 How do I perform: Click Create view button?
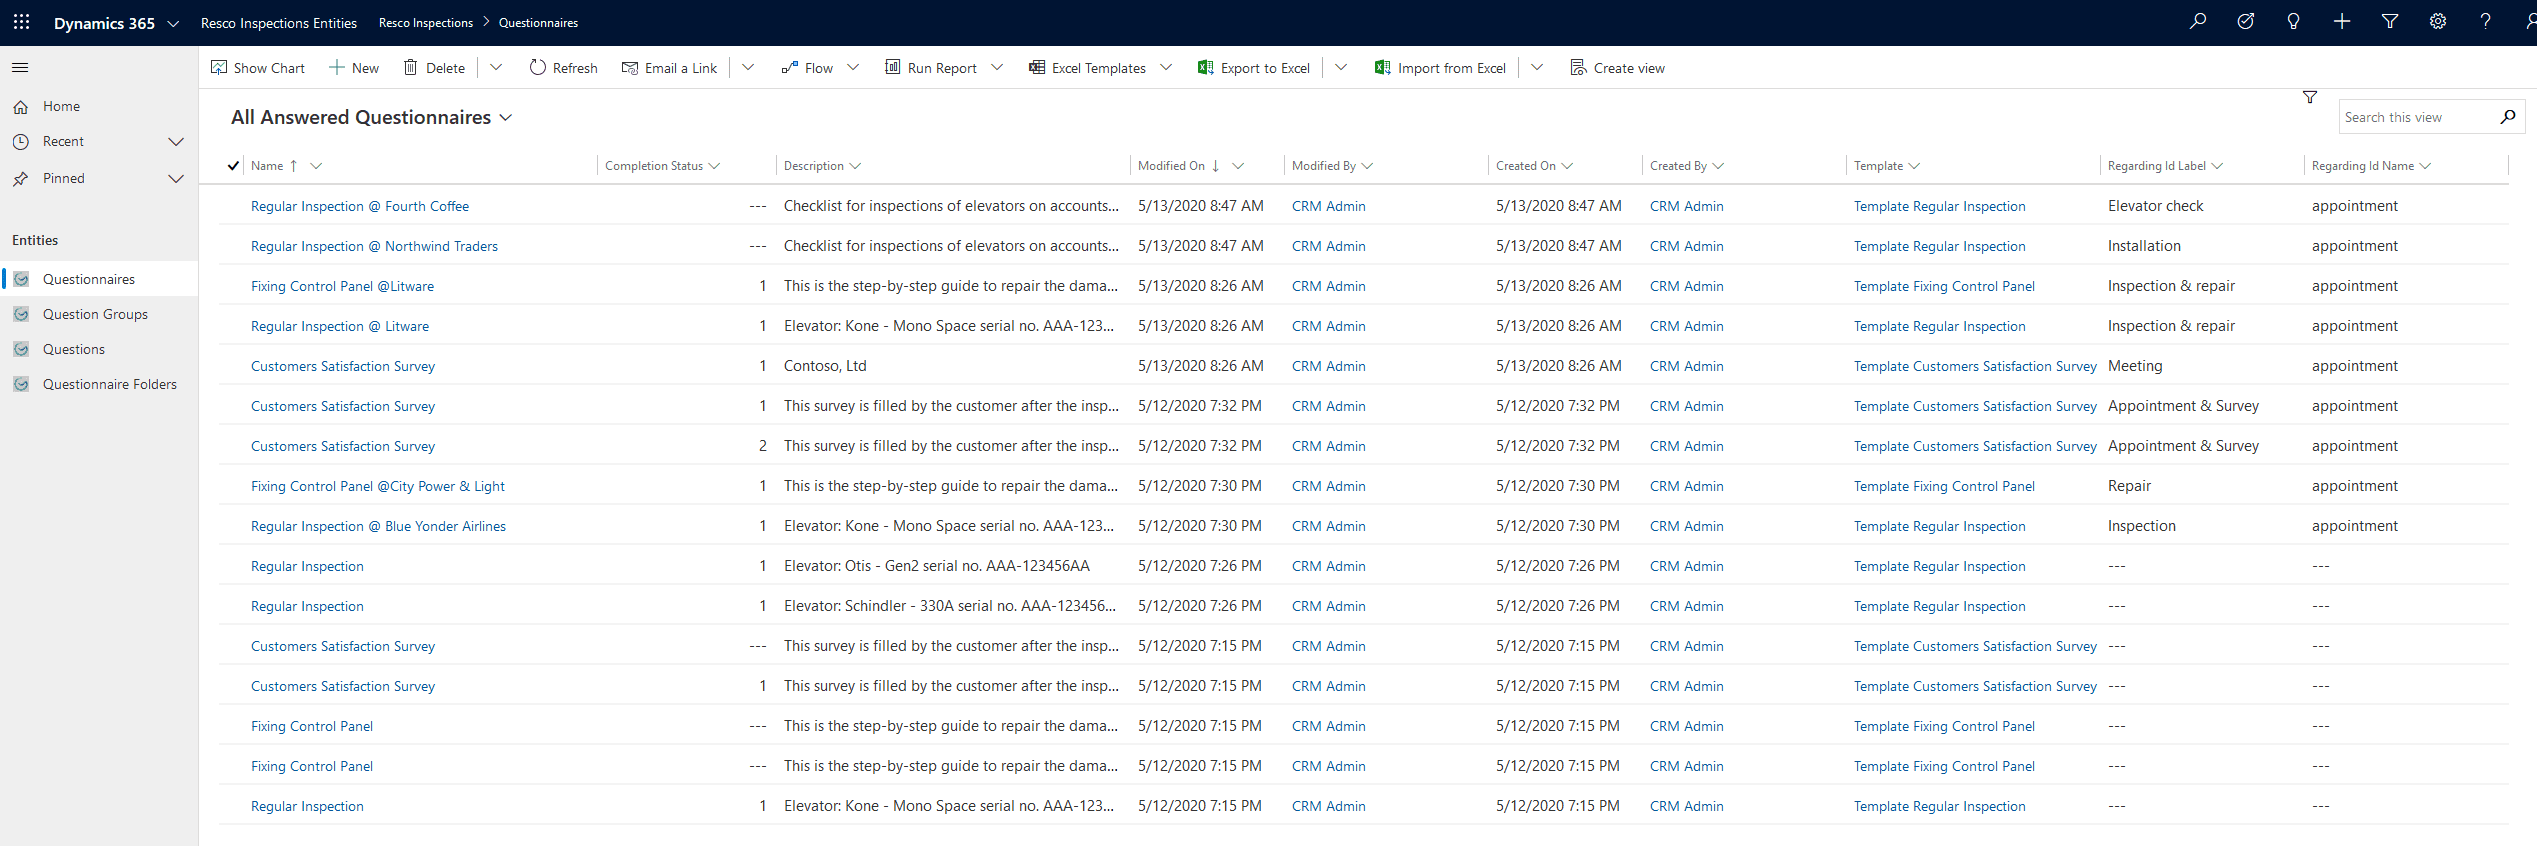click(x=1617, y=68)
